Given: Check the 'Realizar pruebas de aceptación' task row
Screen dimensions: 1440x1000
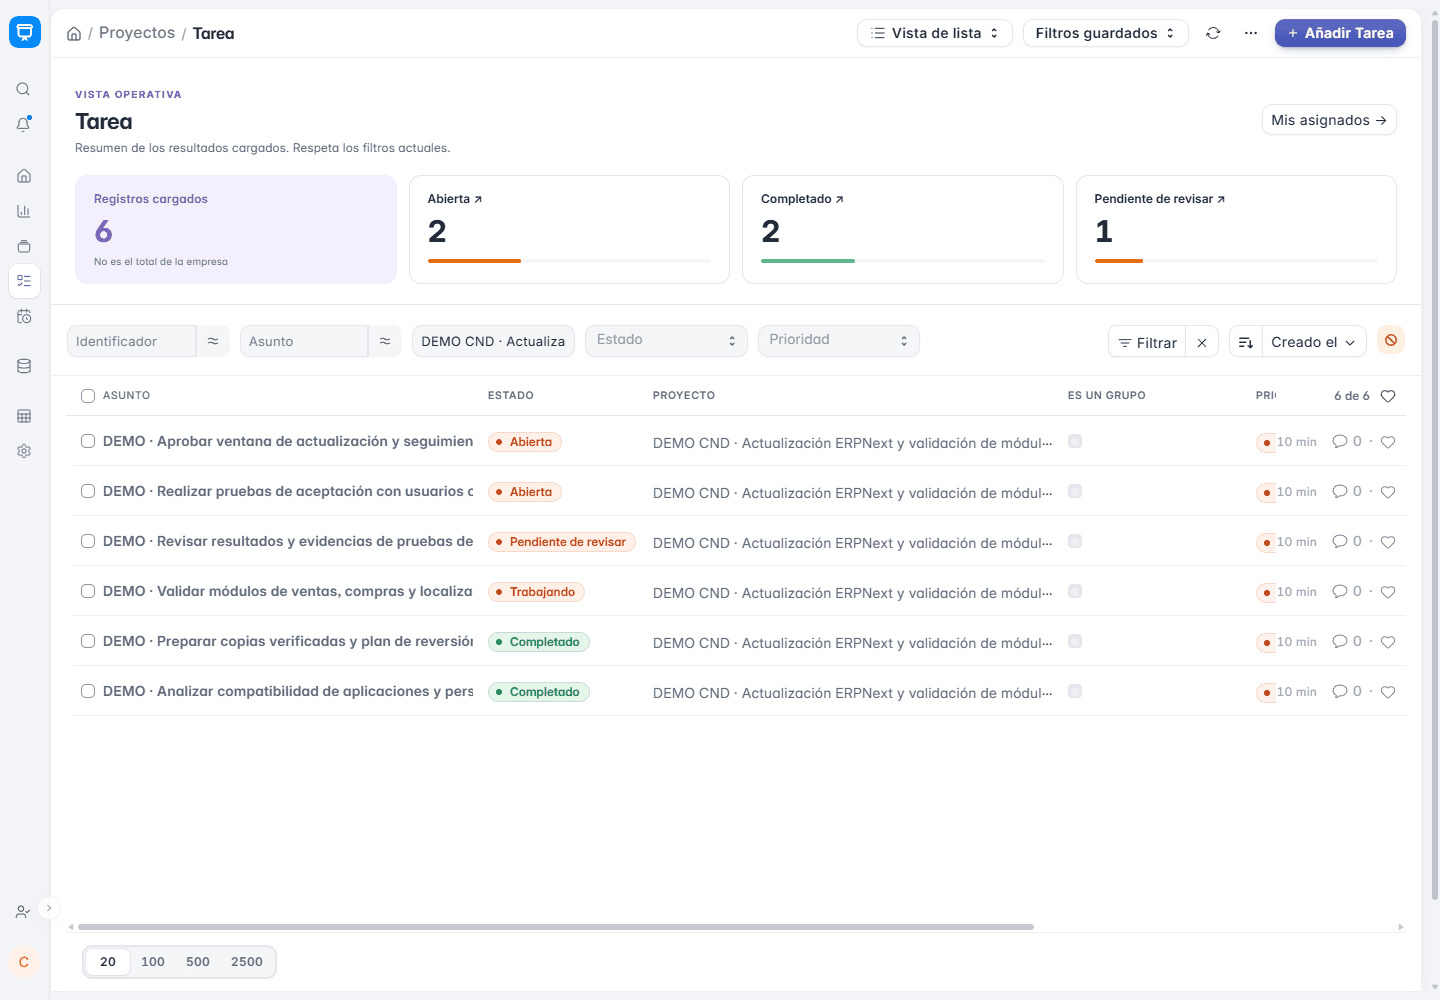Looking at the screenshot, I should (x=88, y=491).
